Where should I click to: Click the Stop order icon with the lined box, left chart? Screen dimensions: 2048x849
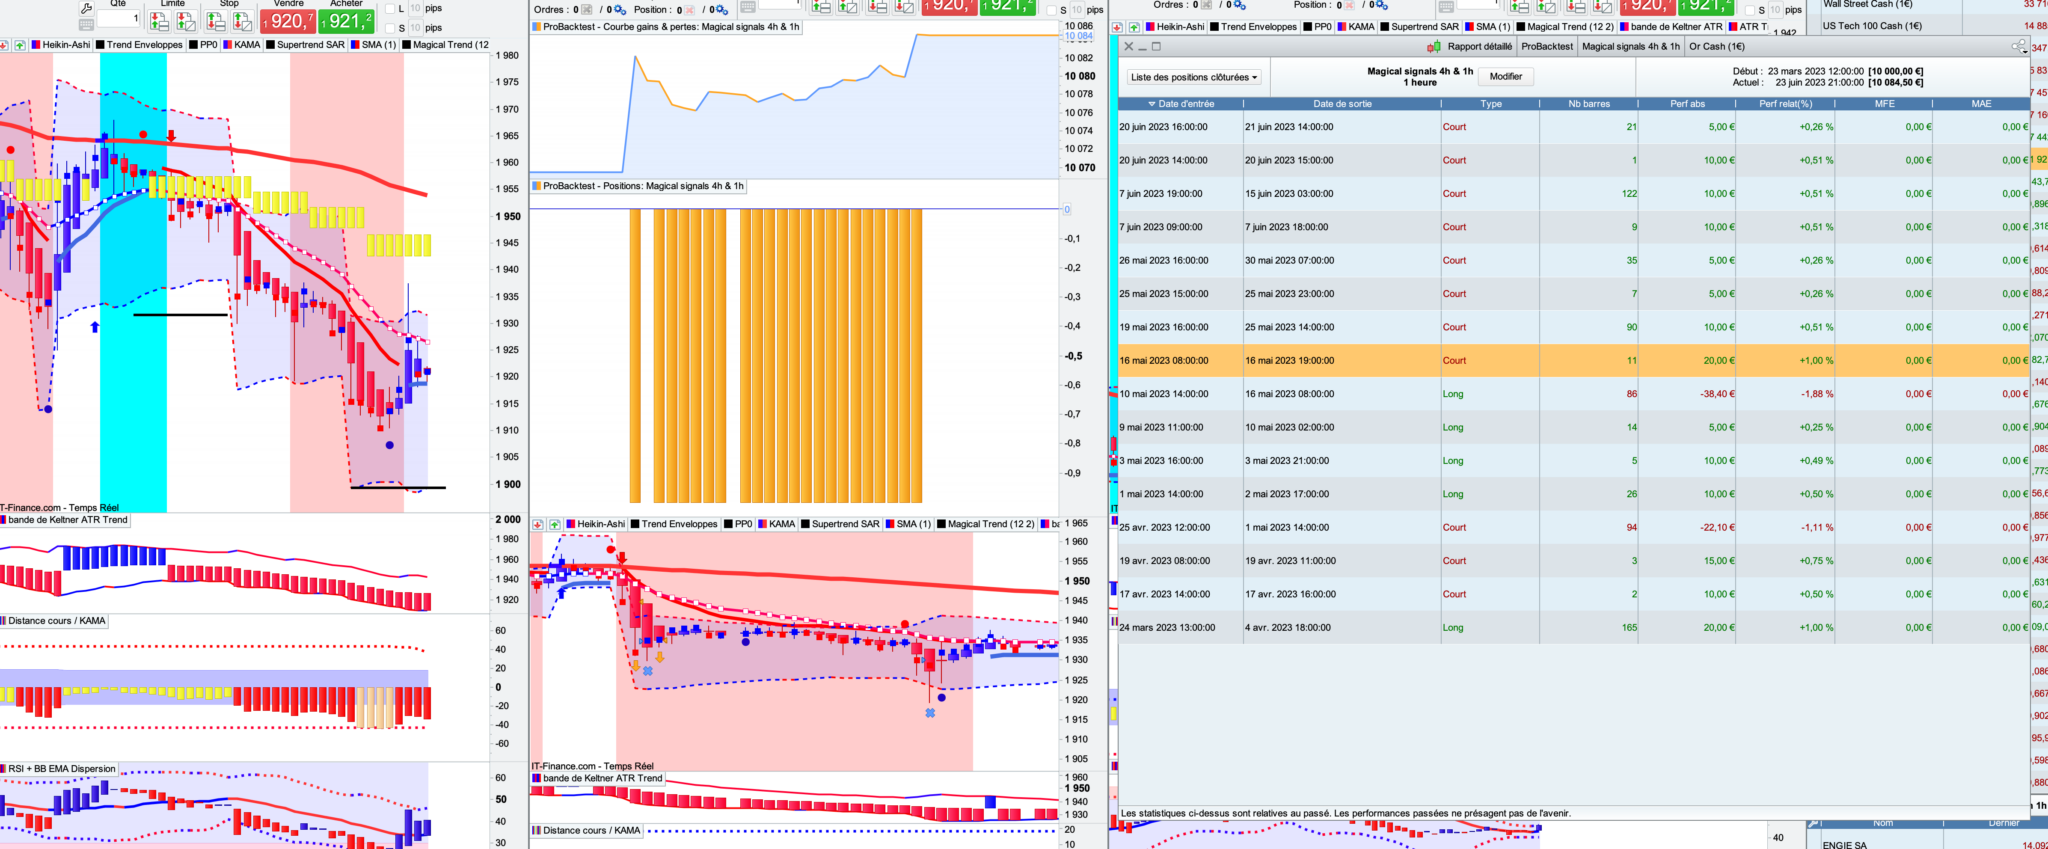216,21
